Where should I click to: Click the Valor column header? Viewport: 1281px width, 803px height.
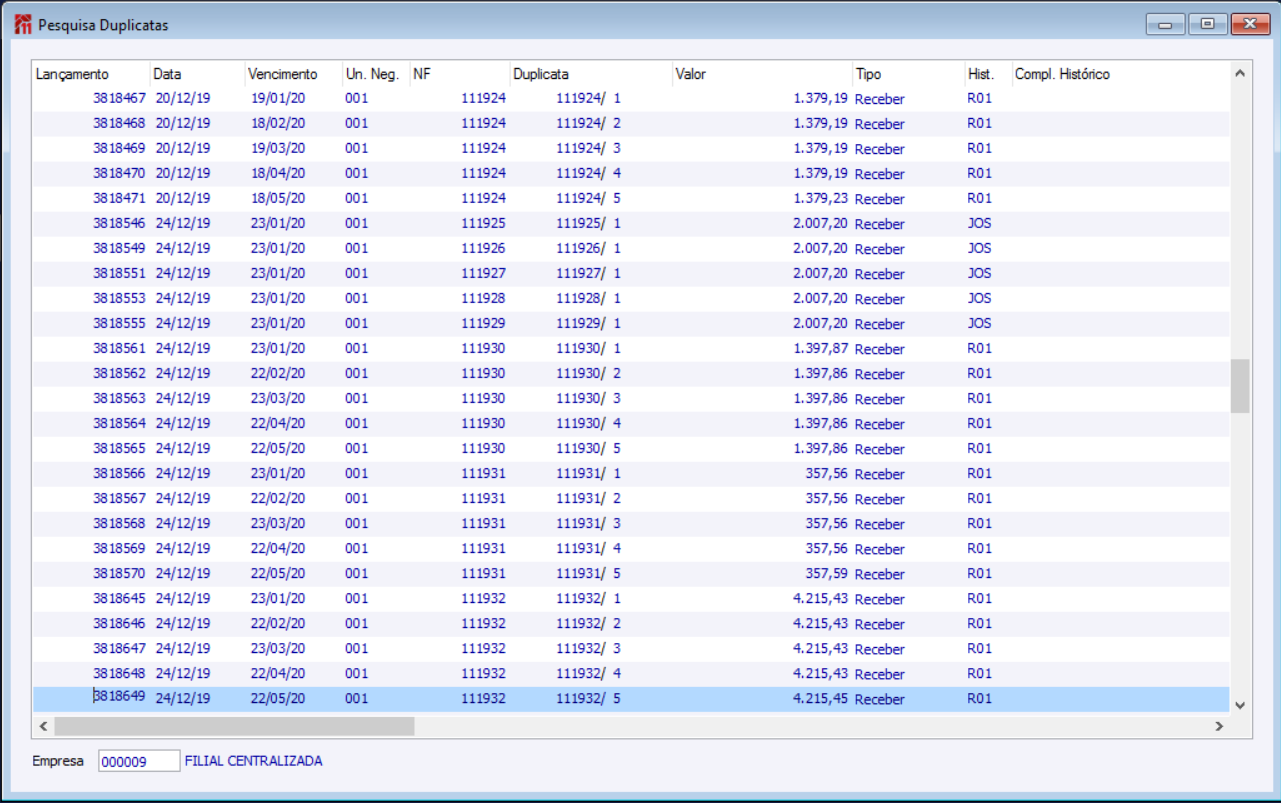(x=762, y=74)
